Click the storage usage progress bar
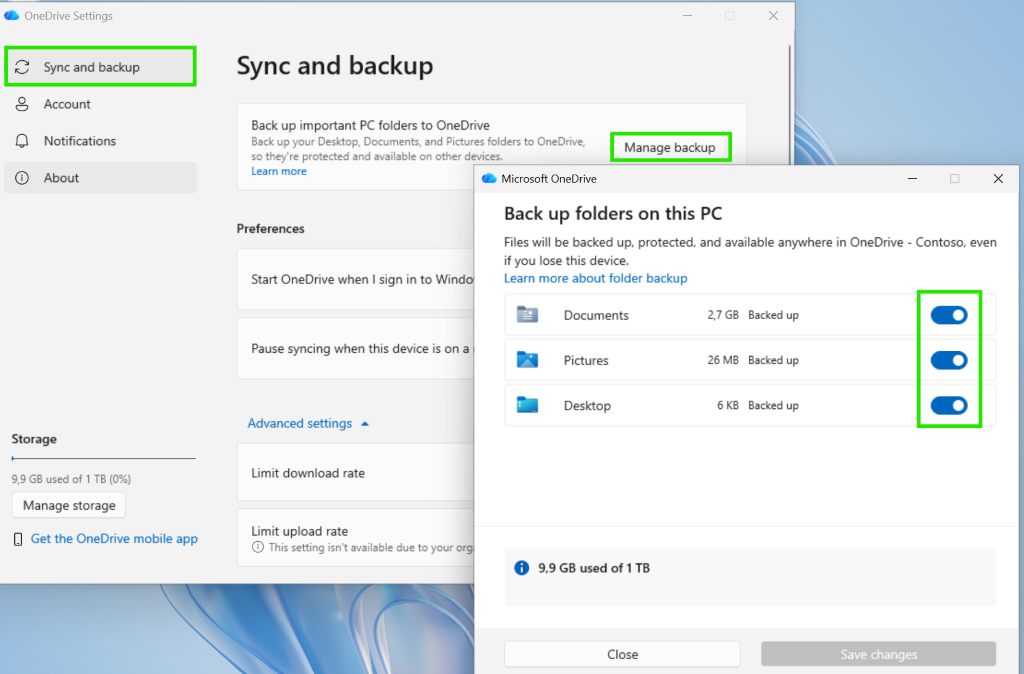The width and height of the screenshot is (1024, 674). point(103,458)
